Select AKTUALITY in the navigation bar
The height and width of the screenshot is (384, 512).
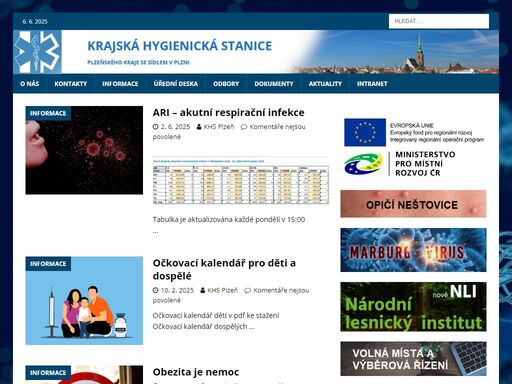325,84
